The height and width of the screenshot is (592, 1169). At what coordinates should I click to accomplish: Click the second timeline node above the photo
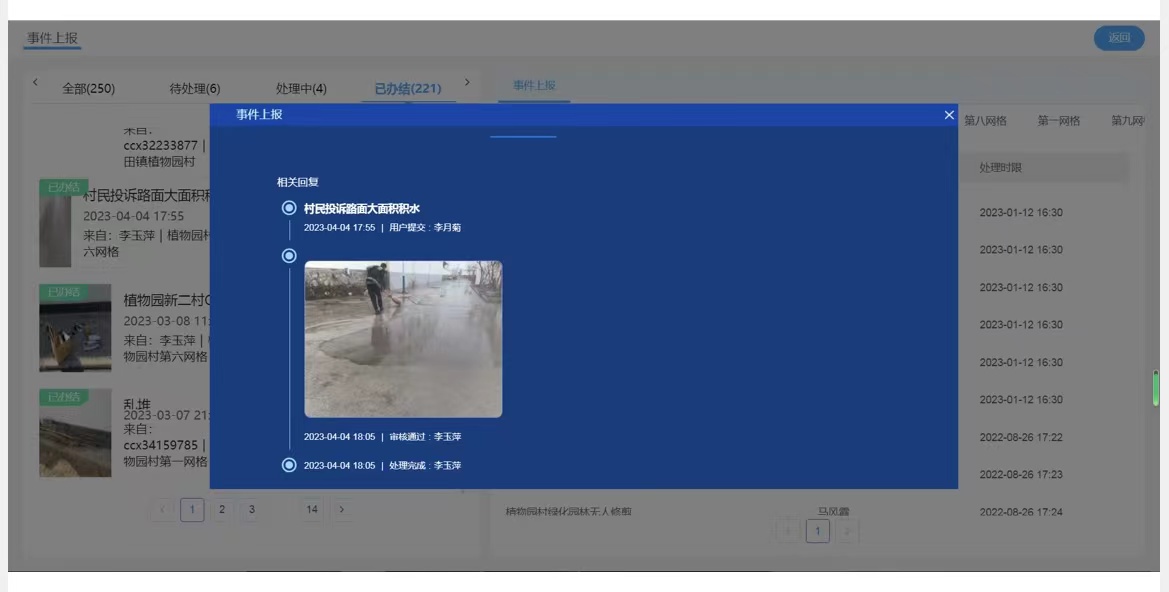(x=289, y=256)
